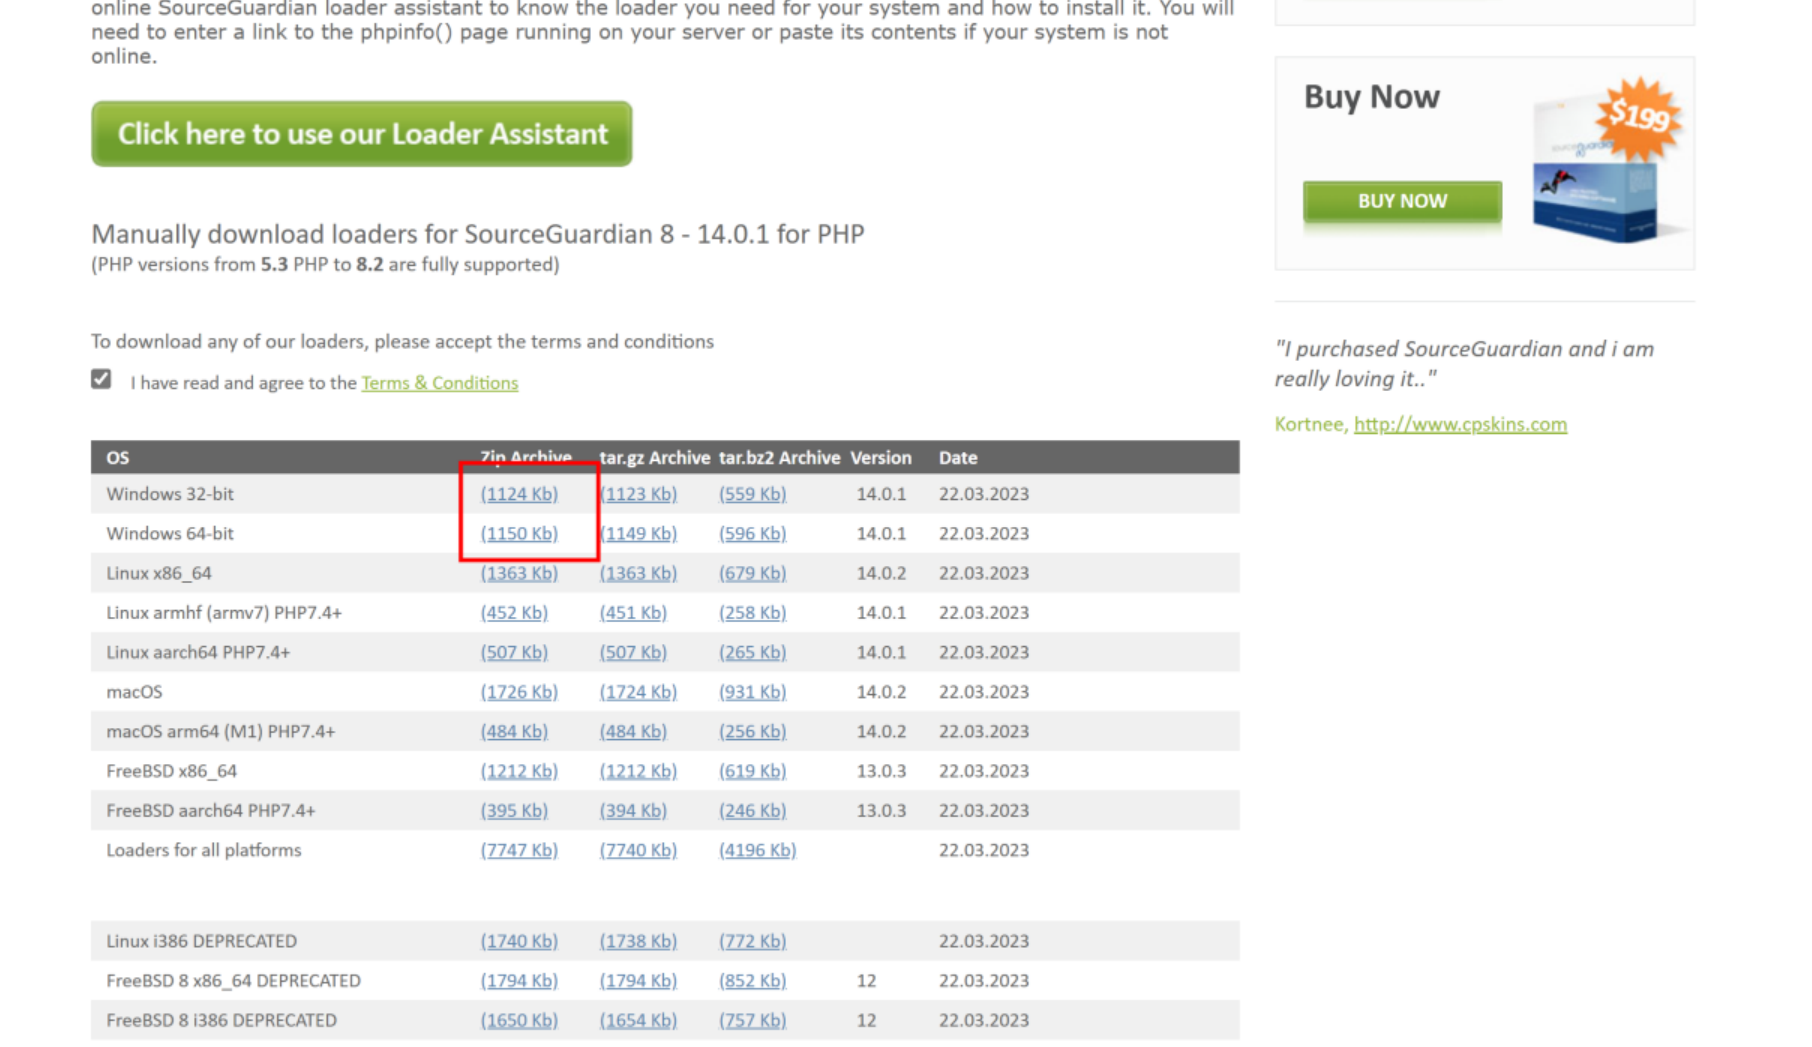Download Linux armhf tar.bz2 (258 Kb)
Viewport: 1812px width, 1047px height.
(x=752, y=613)
